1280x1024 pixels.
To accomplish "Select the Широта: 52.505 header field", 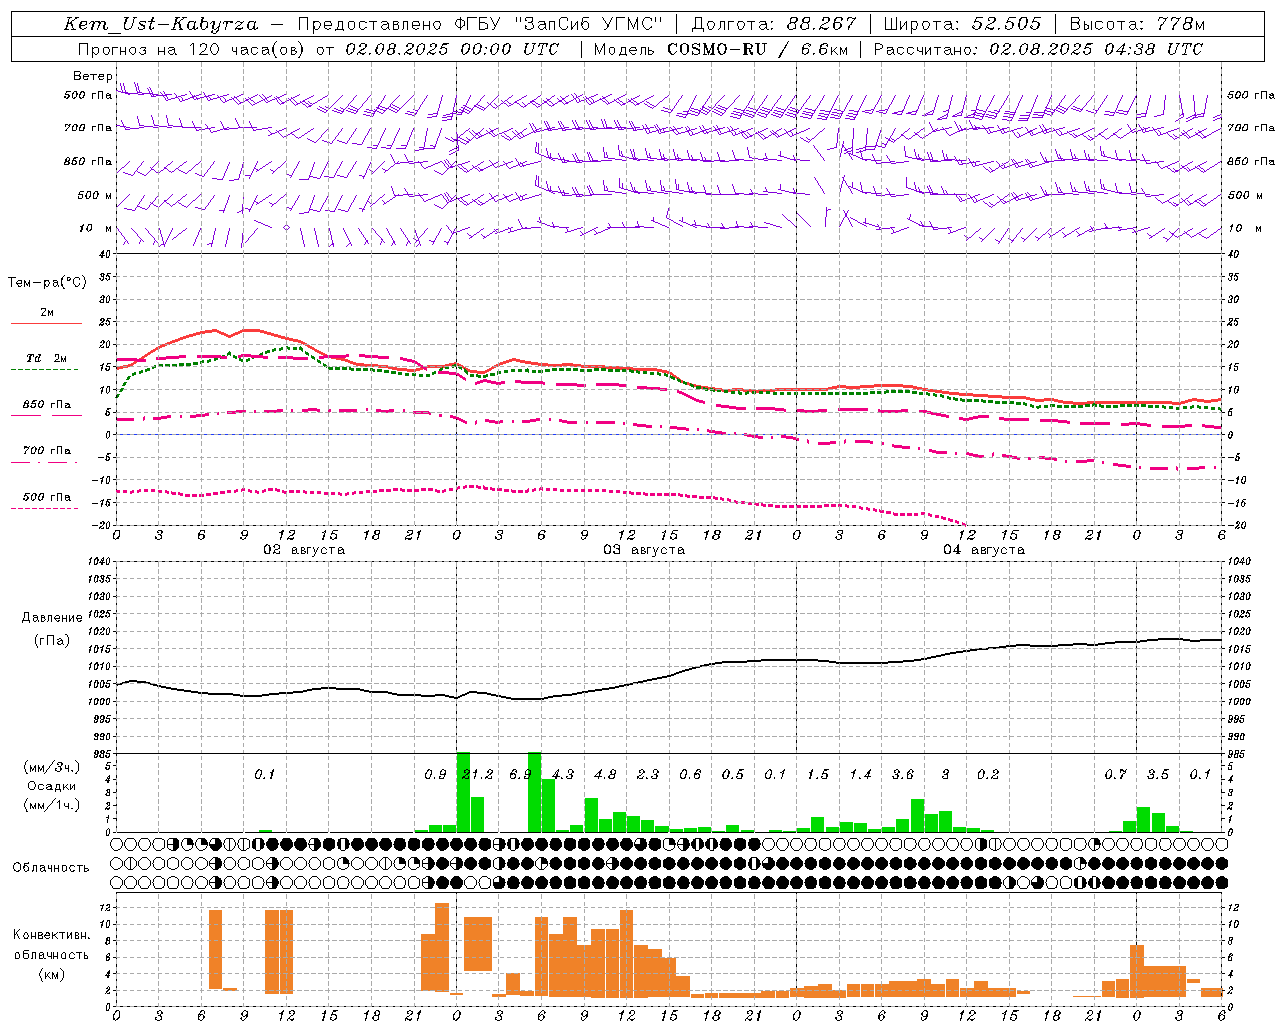I will pos(962,24).
